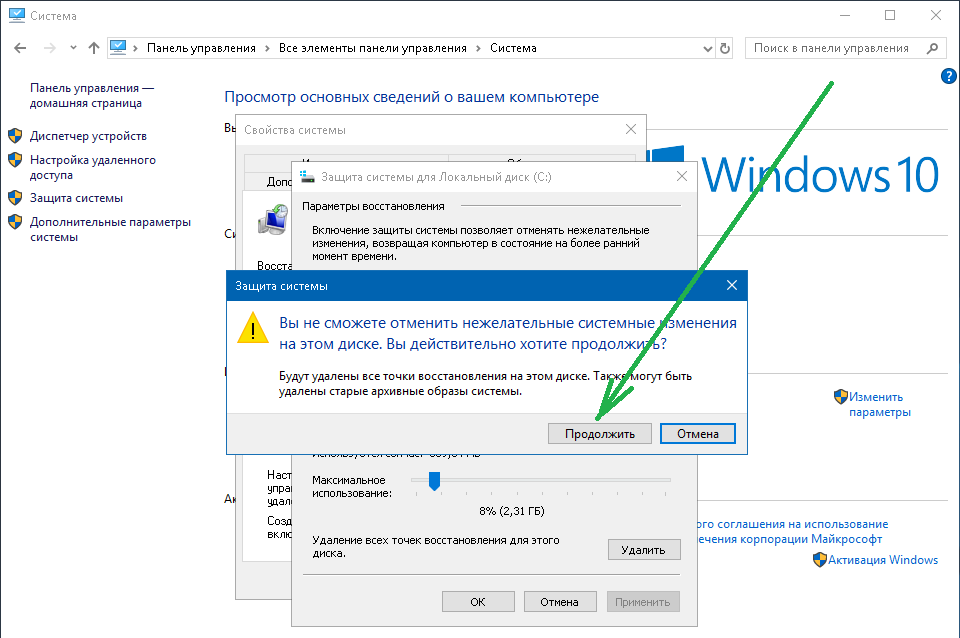Click the magnifier search icon

coord(932,48)
